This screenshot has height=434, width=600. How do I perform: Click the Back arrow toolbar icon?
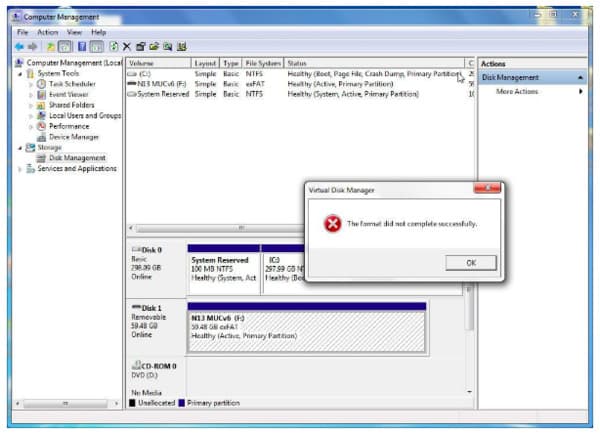pyautogui.click(x=19, y=47)
